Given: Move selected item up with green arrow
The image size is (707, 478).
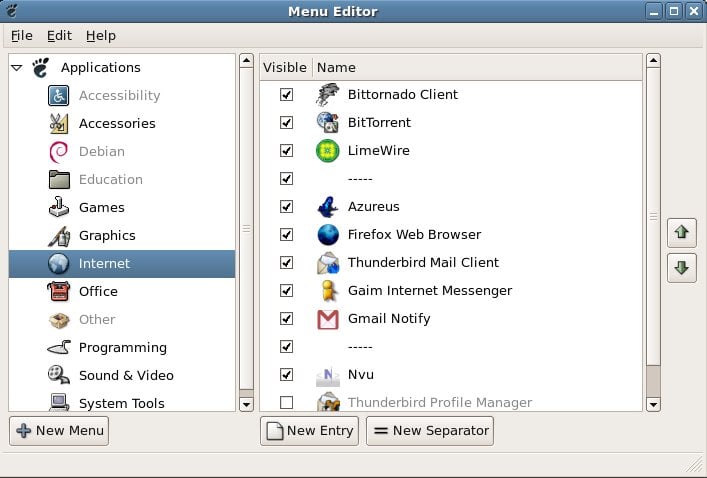Looking at the screenshot, I should (682, 232).
